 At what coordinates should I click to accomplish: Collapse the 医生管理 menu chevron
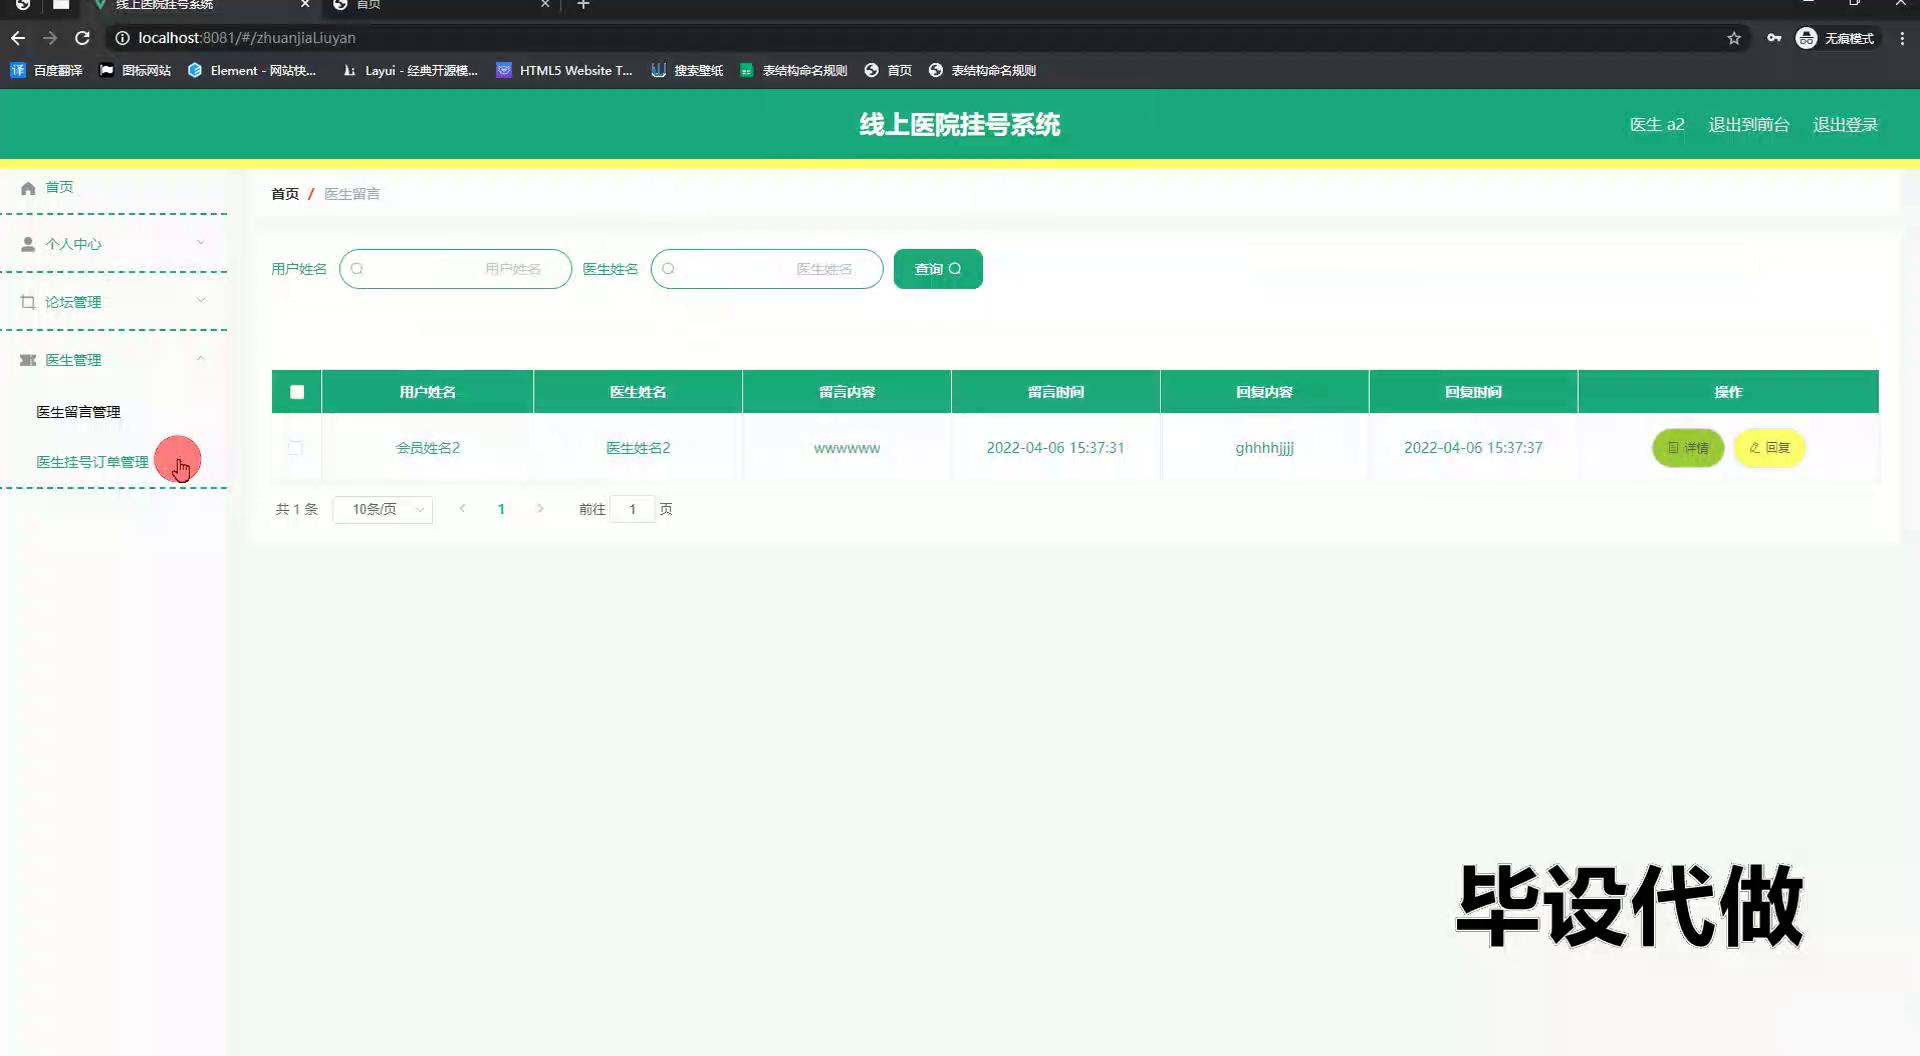click(201, 359)
